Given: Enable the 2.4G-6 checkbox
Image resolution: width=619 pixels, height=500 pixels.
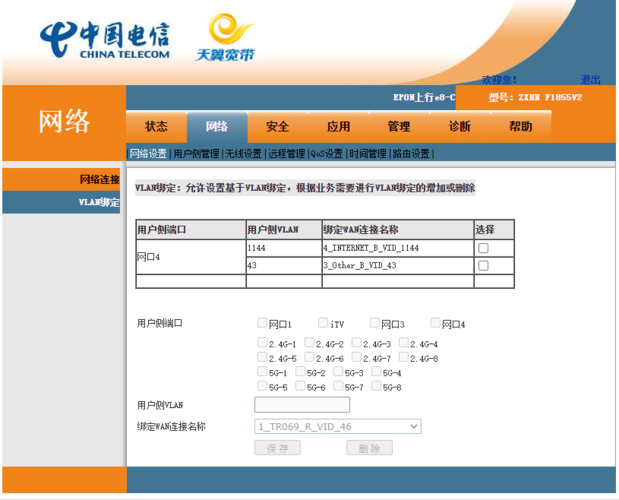Looking at the screenshot, I should point(310,357).
